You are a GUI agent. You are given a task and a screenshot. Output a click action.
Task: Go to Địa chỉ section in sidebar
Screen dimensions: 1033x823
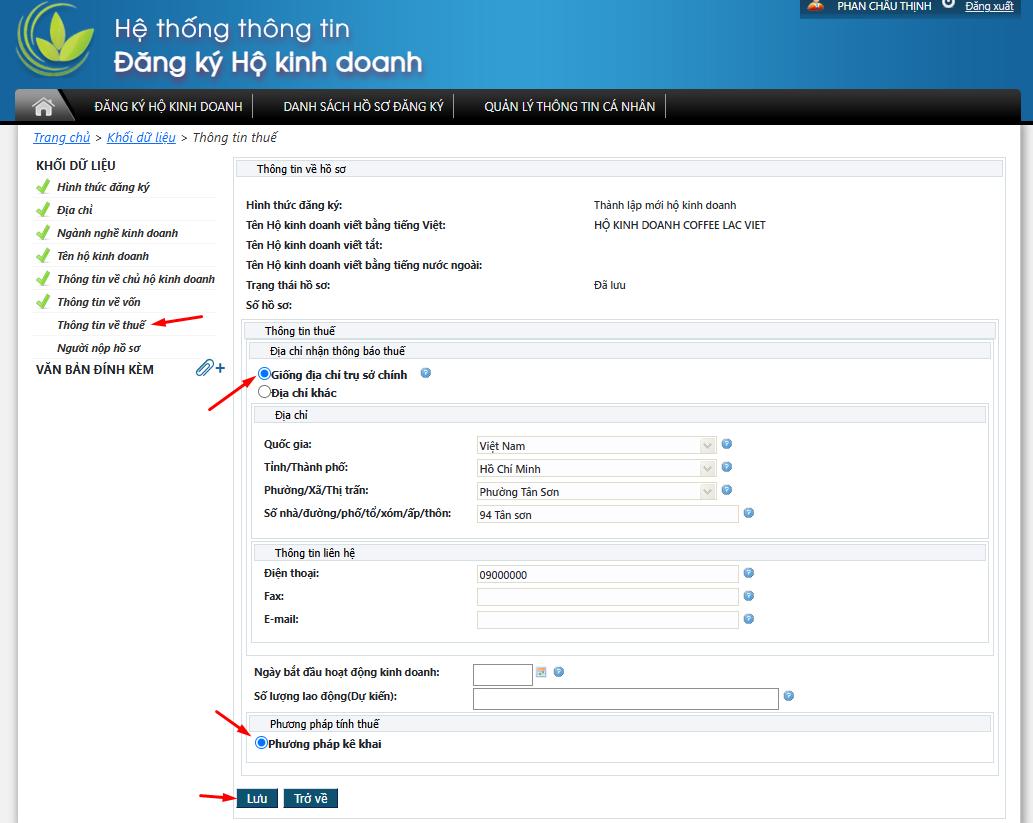pyautogui.click(x=74, y=210)
